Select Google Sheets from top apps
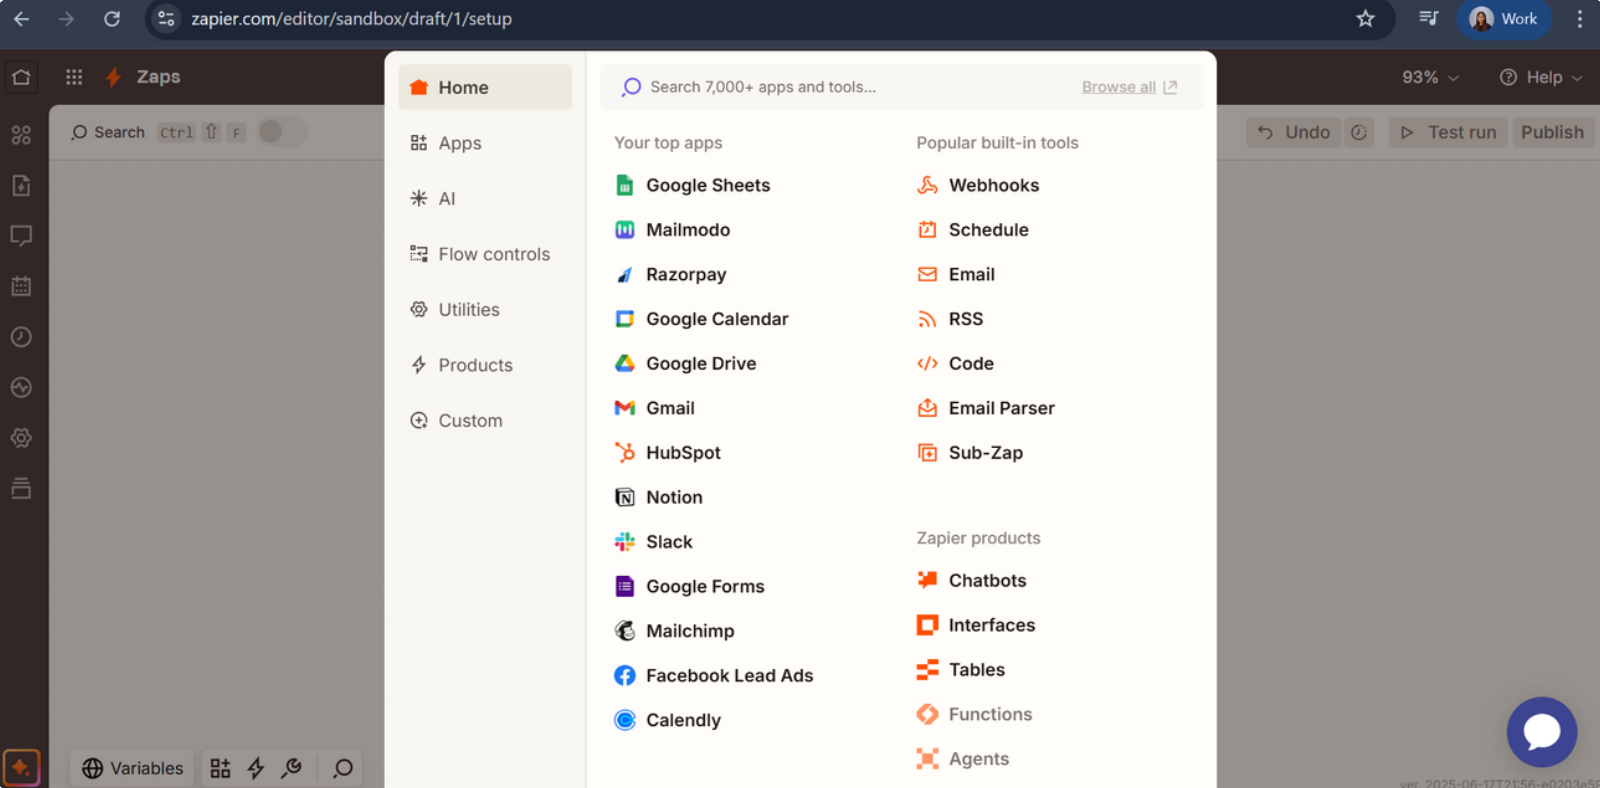1600x788 pixels. point(692,185)
